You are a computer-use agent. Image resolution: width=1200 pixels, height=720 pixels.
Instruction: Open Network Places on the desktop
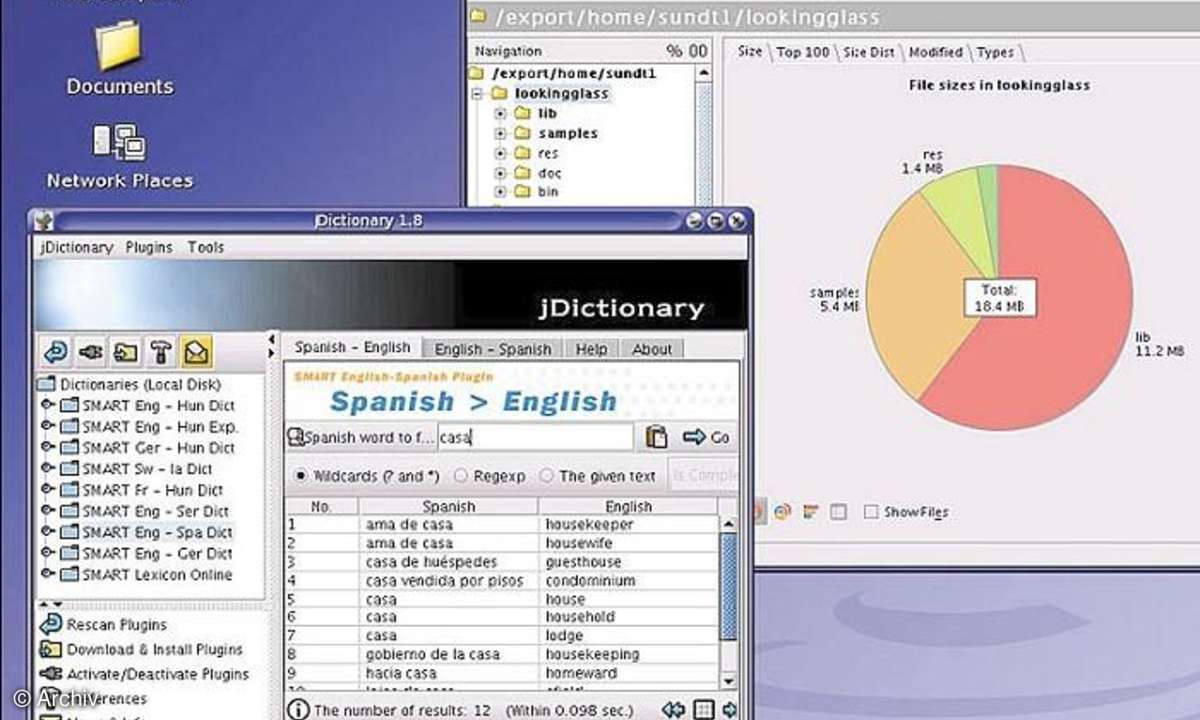120,156
